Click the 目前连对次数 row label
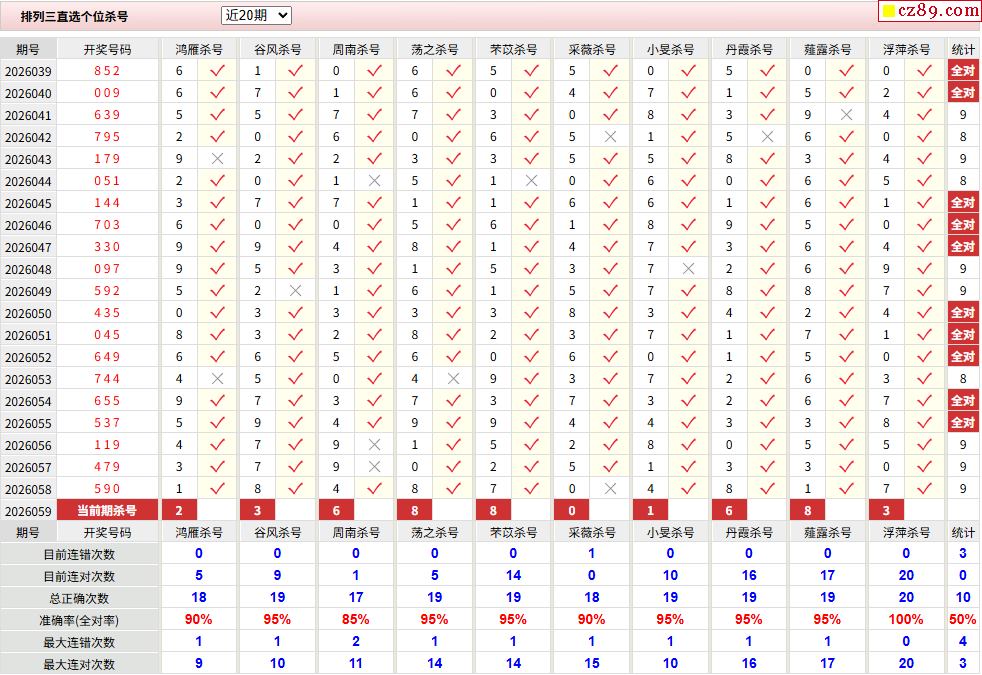Viewport: 982px width, 675px height. click(x=79, y=577)
